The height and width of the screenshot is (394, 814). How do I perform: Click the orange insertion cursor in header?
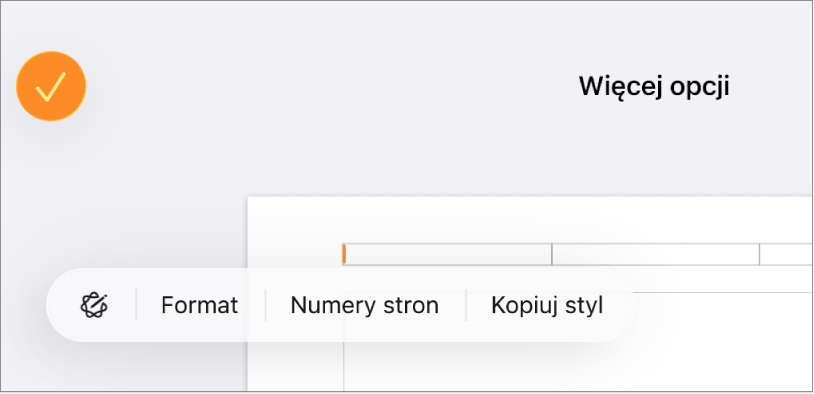pos(344,254)
